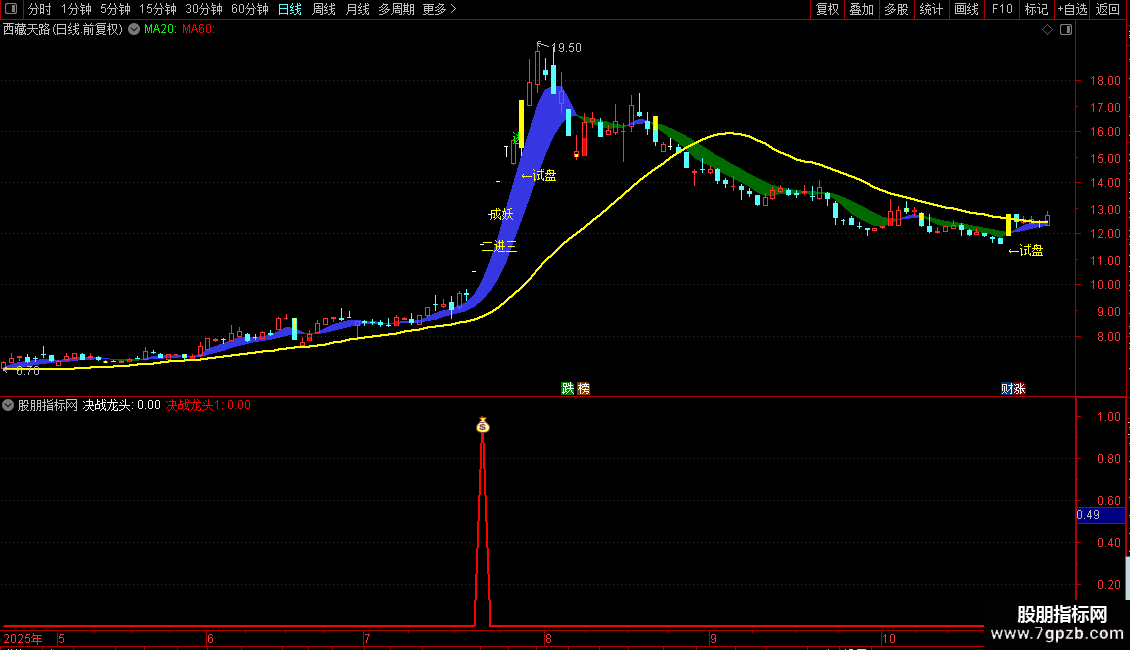Open dropdown next to 西藏天路 title

click(x=134, y=30)
